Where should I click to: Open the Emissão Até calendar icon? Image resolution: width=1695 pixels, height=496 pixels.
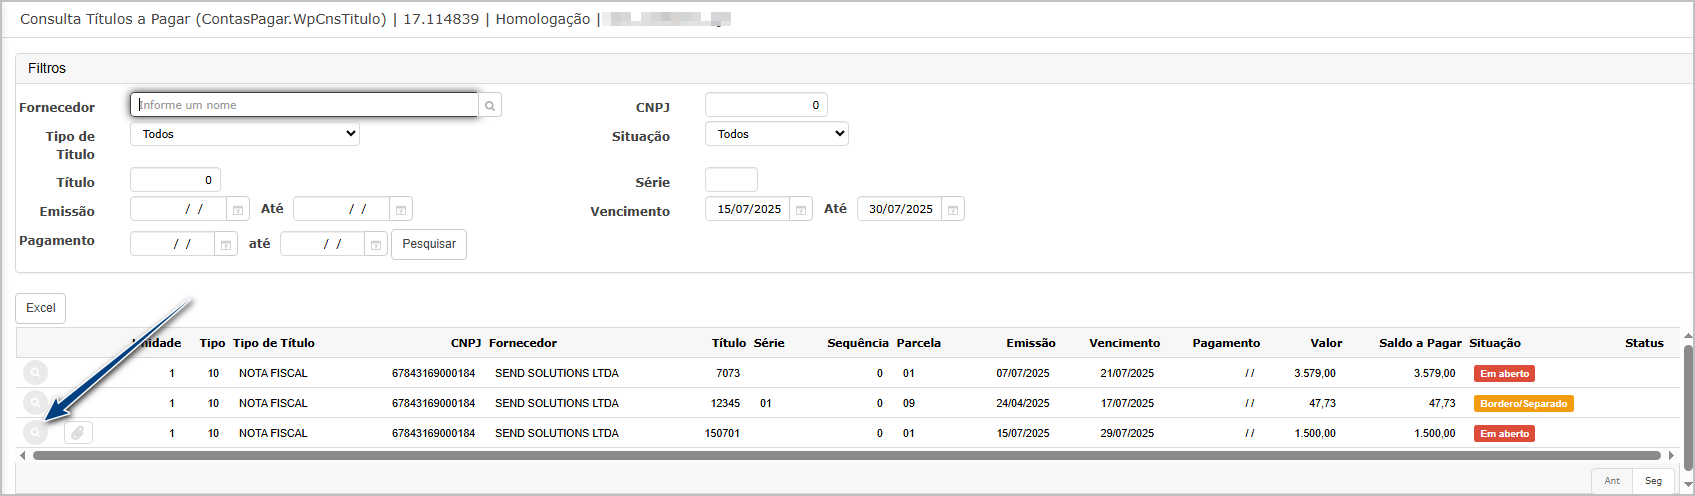pos(401,209)
